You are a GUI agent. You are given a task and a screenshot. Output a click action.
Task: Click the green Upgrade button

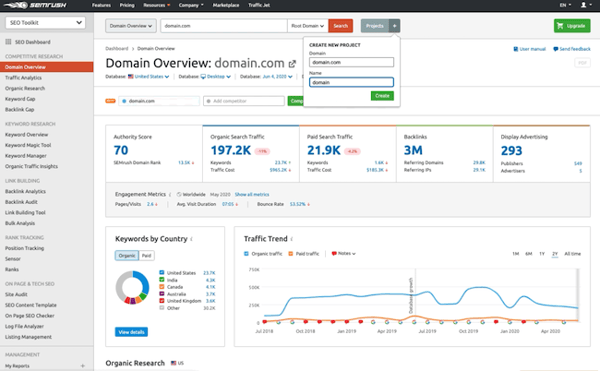(x=572, y=26)
